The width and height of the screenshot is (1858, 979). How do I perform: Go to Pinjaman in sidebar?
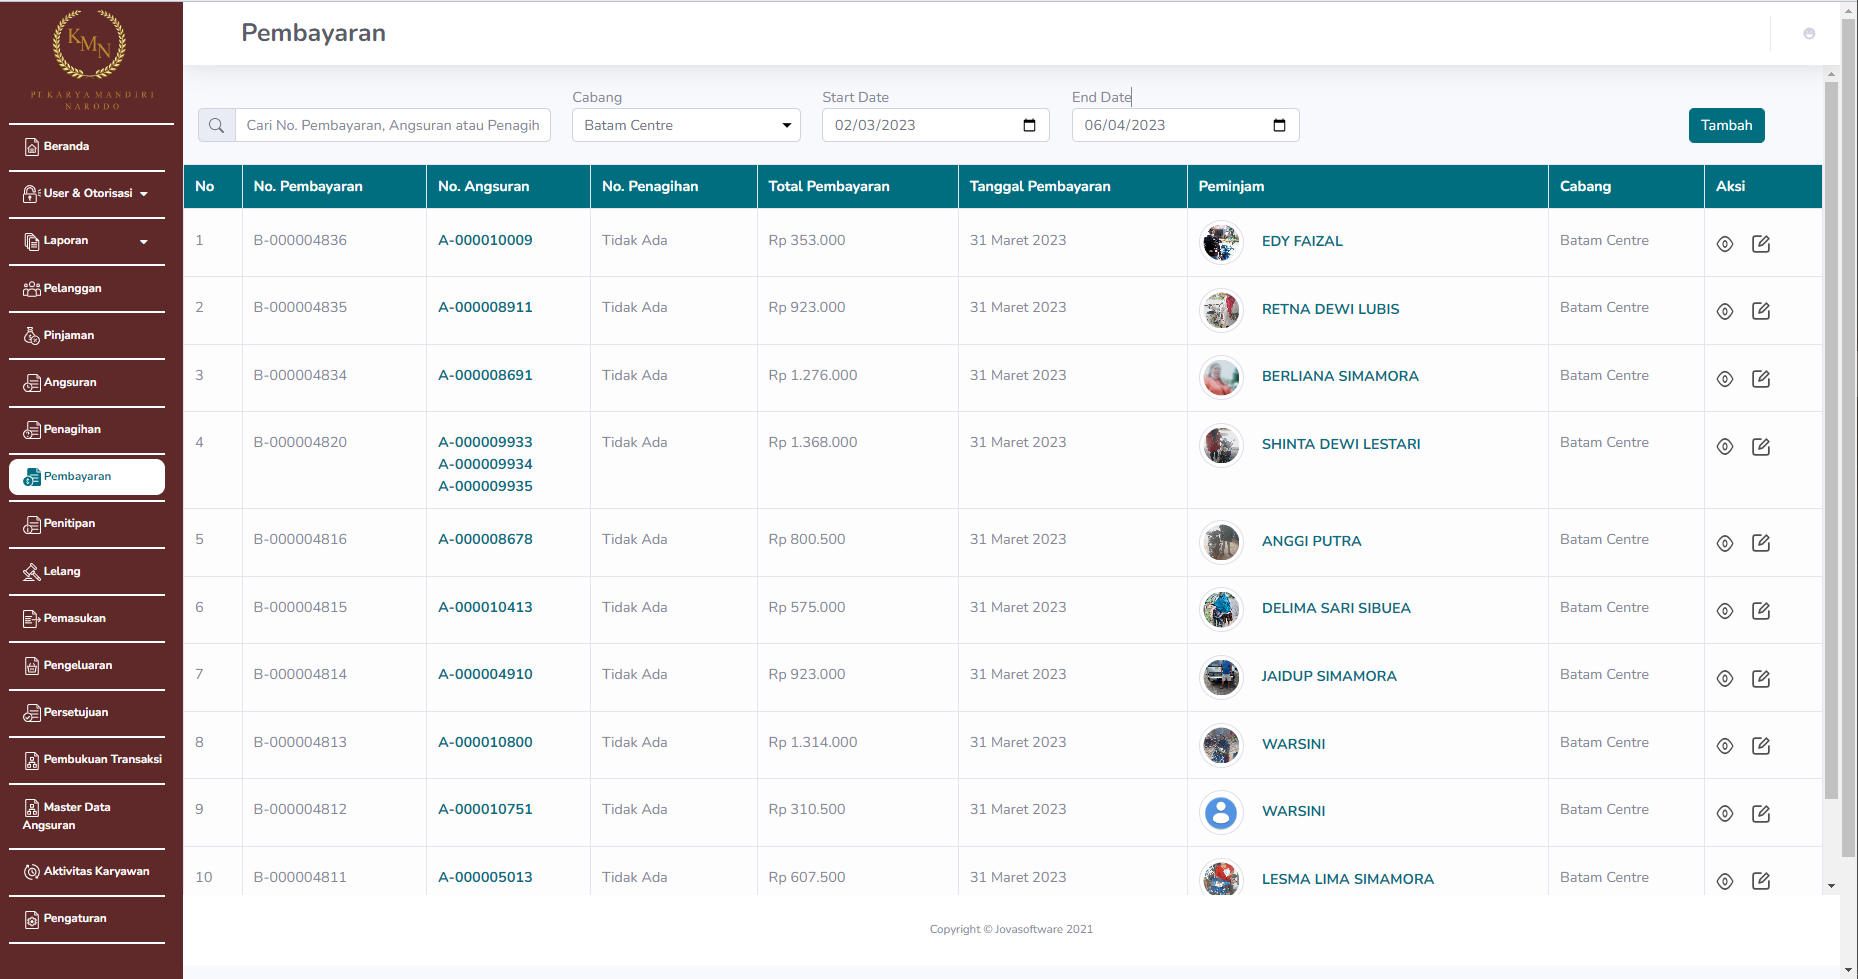coord(69,335)
